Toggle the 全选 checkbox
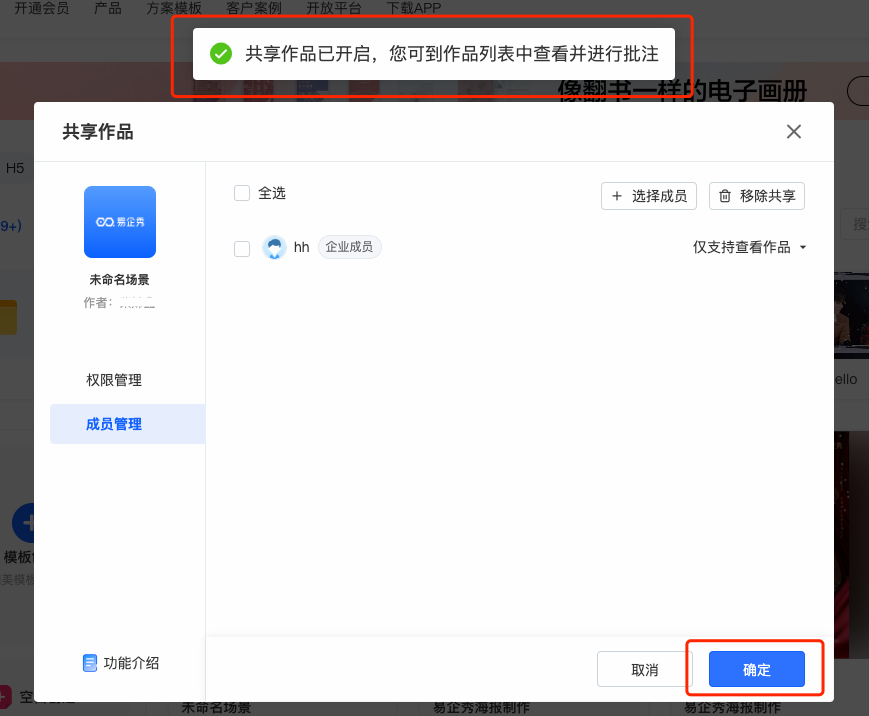Screen dimensions: 869x716 [x=242, y=193]
